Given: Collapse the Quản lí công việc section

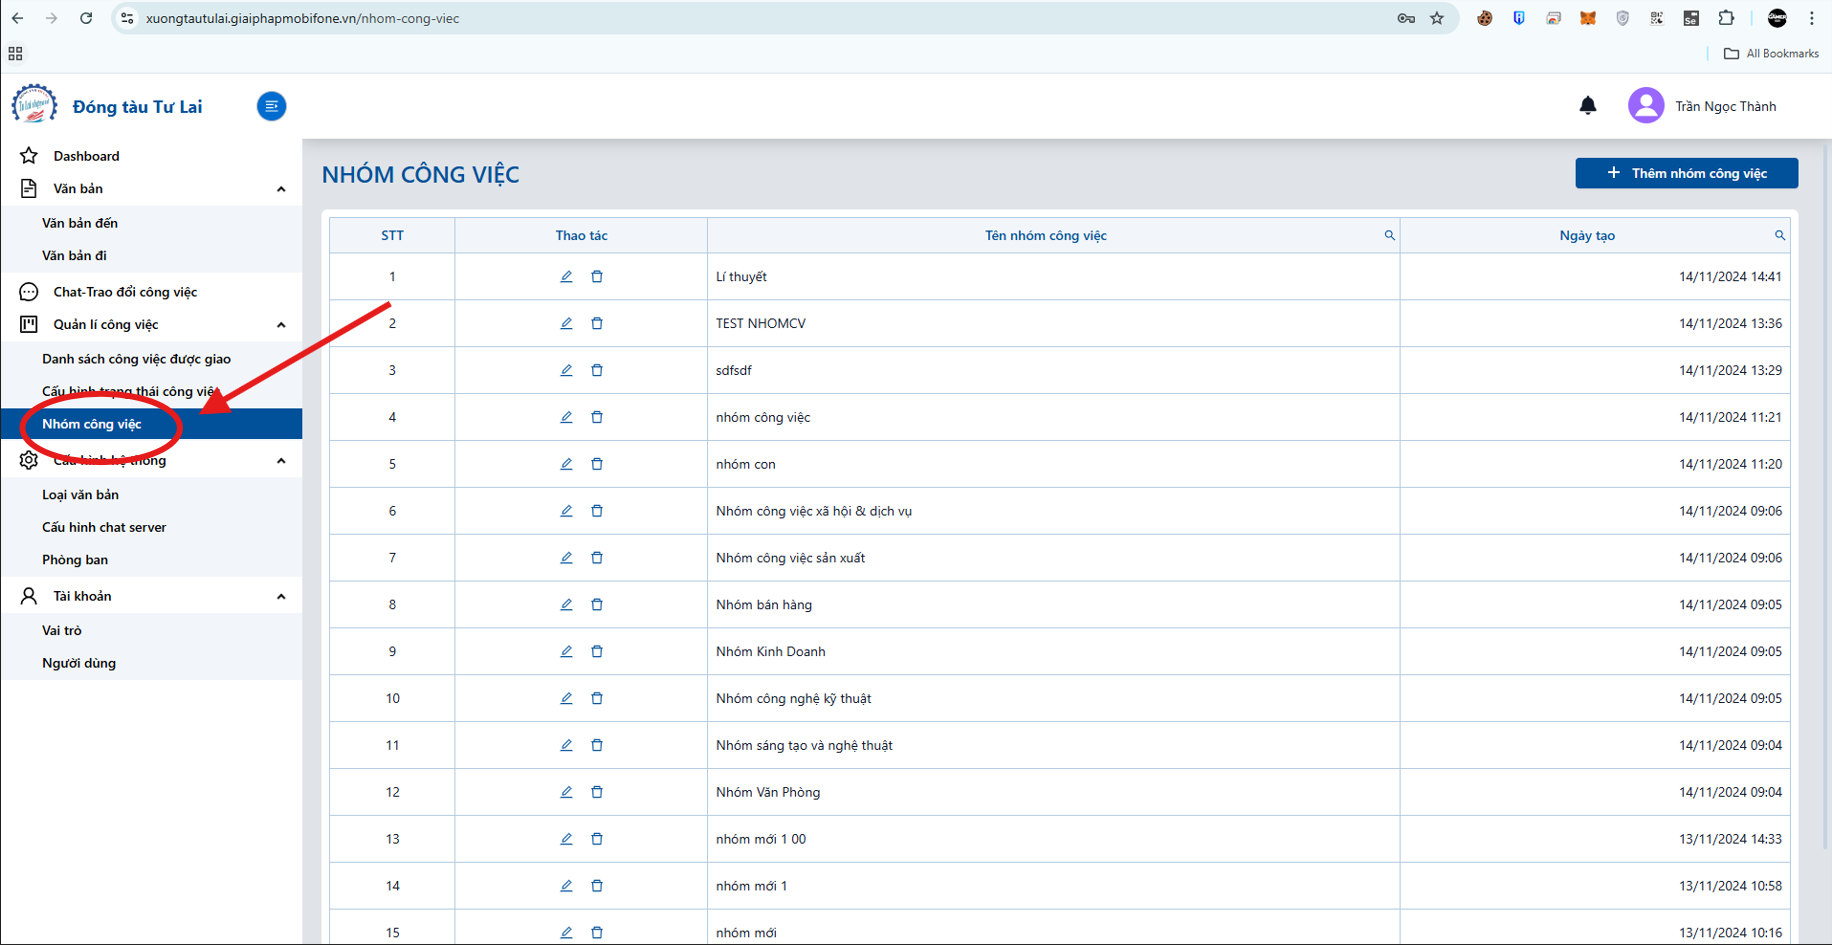Looking at the screenshot, I should (x=281, y=325).
